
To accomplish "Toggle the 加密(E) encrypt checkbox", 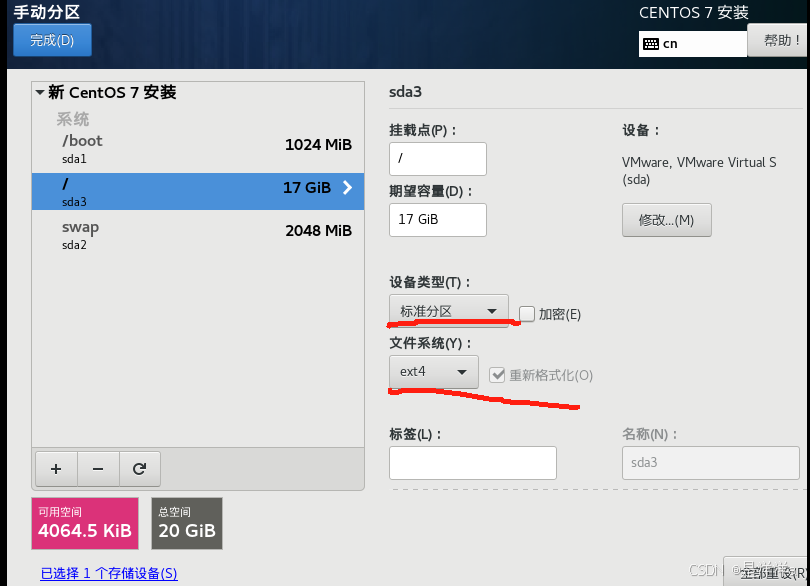I will tap(526, 314).
